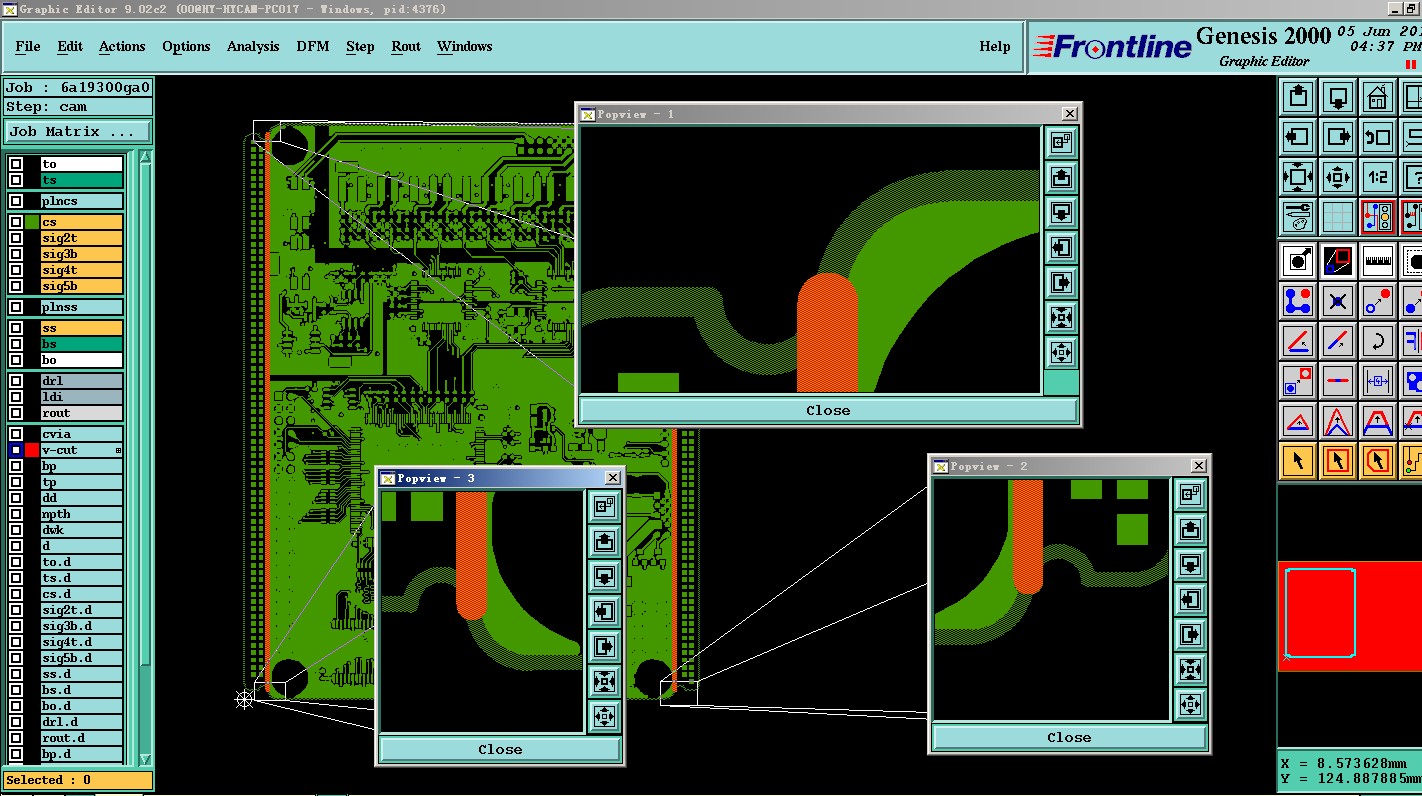Click the pan right view icon
The width and height of the screenshot is (1422, 796).
[1338, 137]
